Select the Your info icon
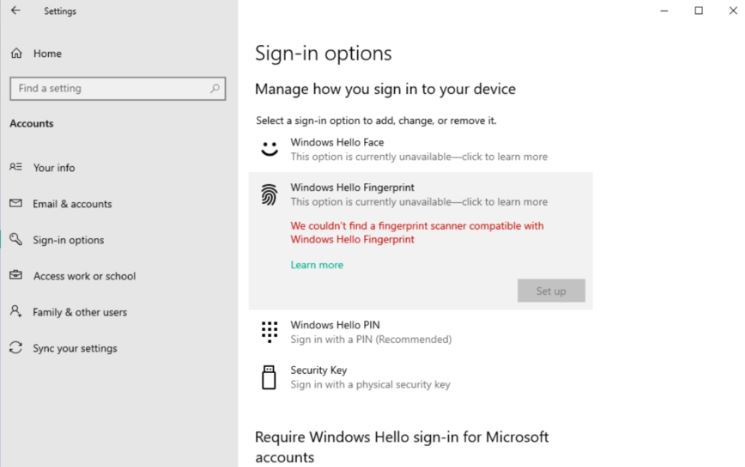The width and height of the screenshot is (745, 467). click(16, 167)
